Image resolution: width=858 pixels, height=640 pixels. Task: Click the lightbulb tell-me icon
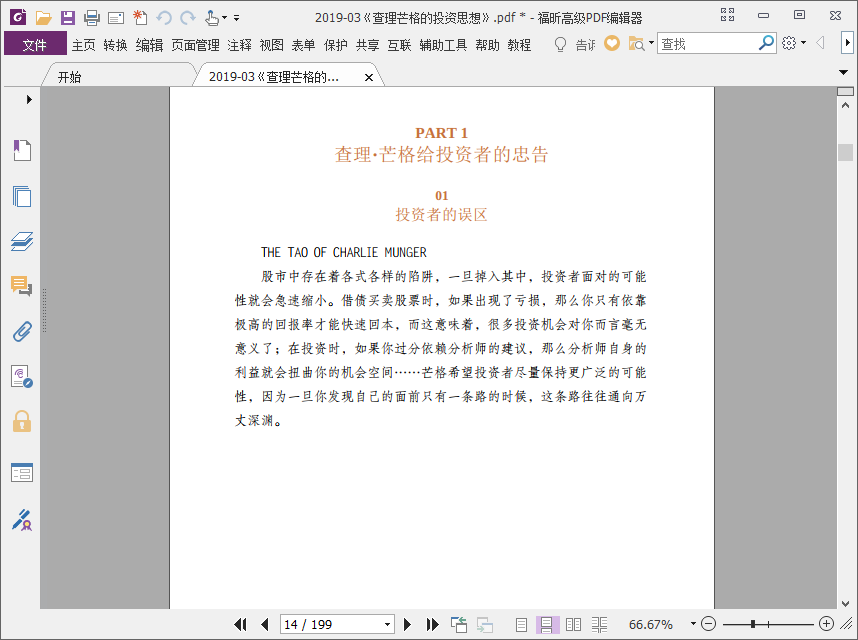560,44
